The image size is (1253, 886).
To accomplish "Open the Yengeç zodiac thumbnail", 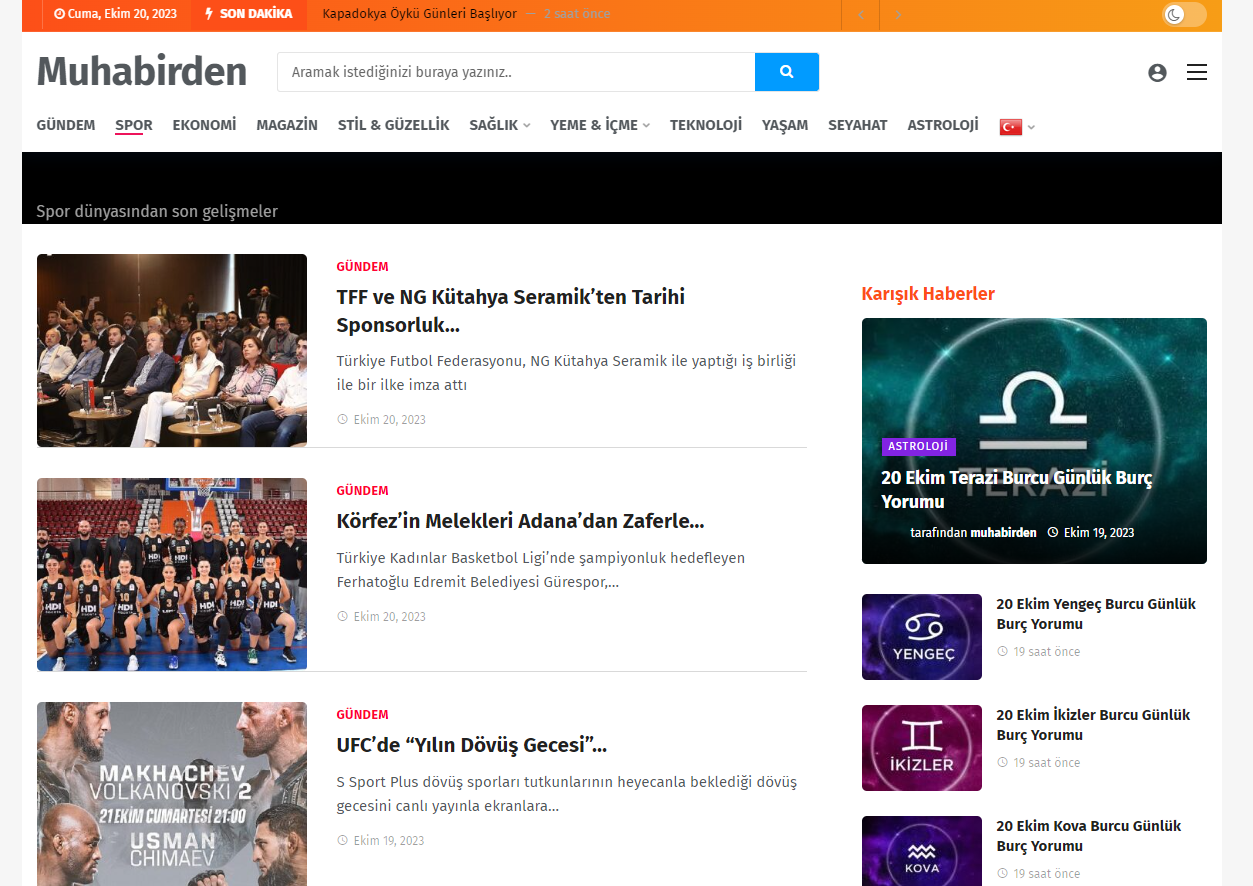I will point(922,637).
